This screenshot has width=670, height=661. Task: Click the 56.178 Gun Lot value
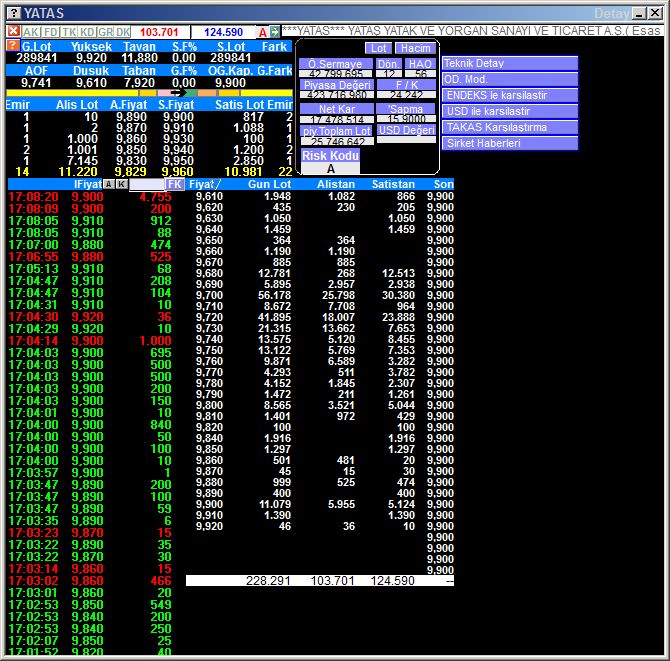coord(274,295)
